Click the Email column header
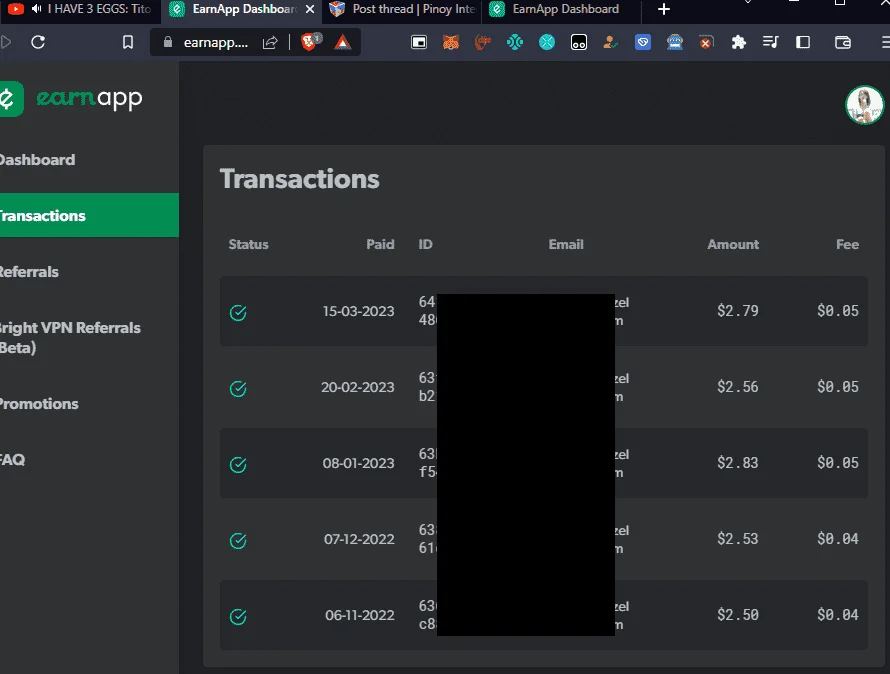890x674 pixels. coord(566,244)
